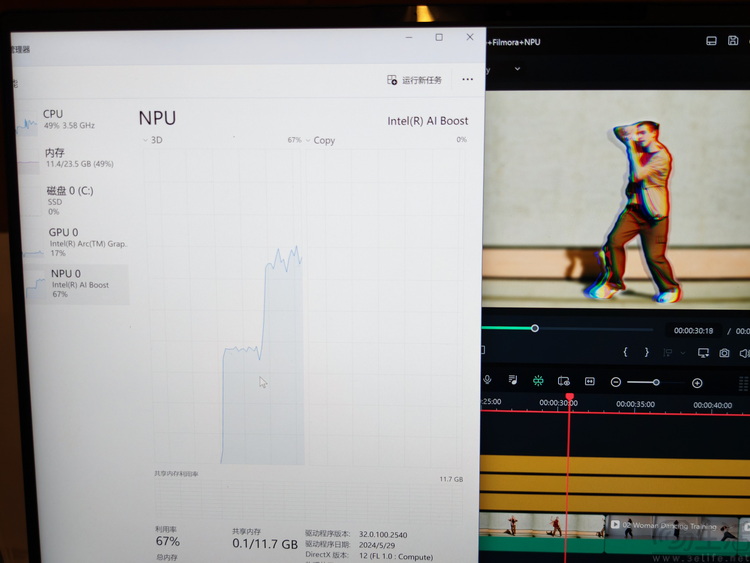750x563 pixels.
Task: Open the dropdown chevron below Filmora title
Action: point(518,69)
